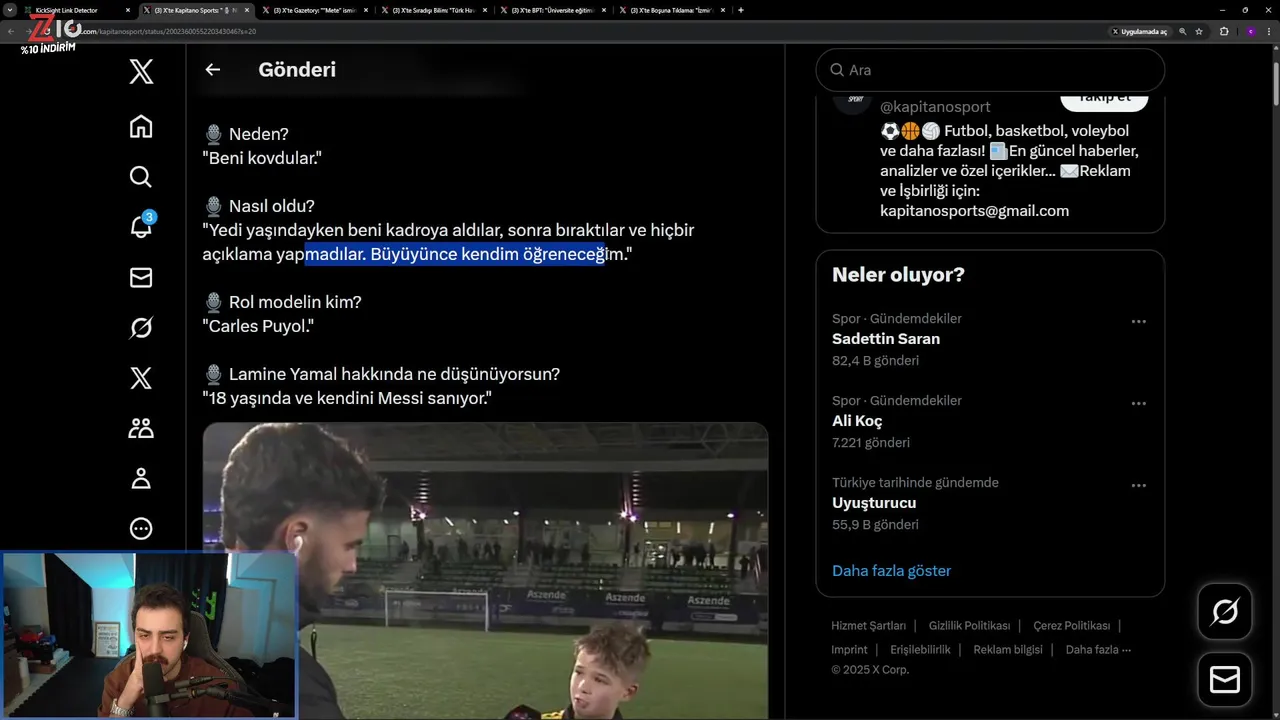Viewport: 1280px width, 720px height.
Task: Open more options for Uyuşturucu trend
Action: coord(1138,486)
